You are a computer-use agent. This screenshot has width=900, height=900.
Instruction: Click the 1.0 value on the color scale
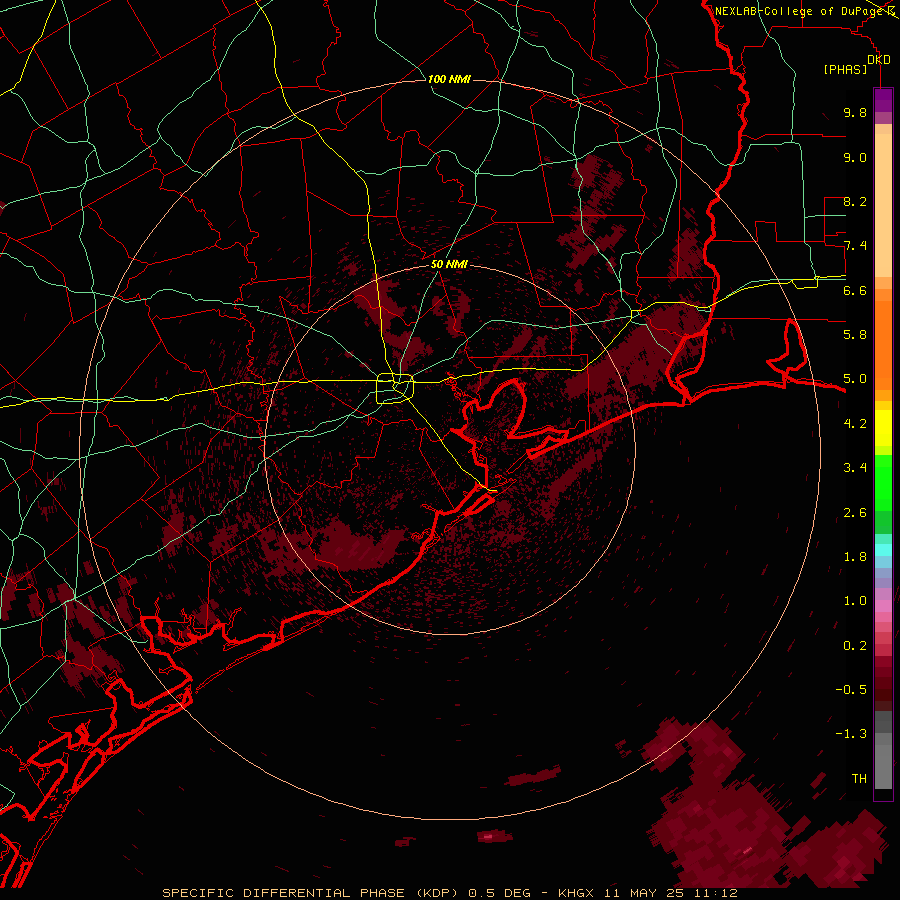(x=855, y=601)
